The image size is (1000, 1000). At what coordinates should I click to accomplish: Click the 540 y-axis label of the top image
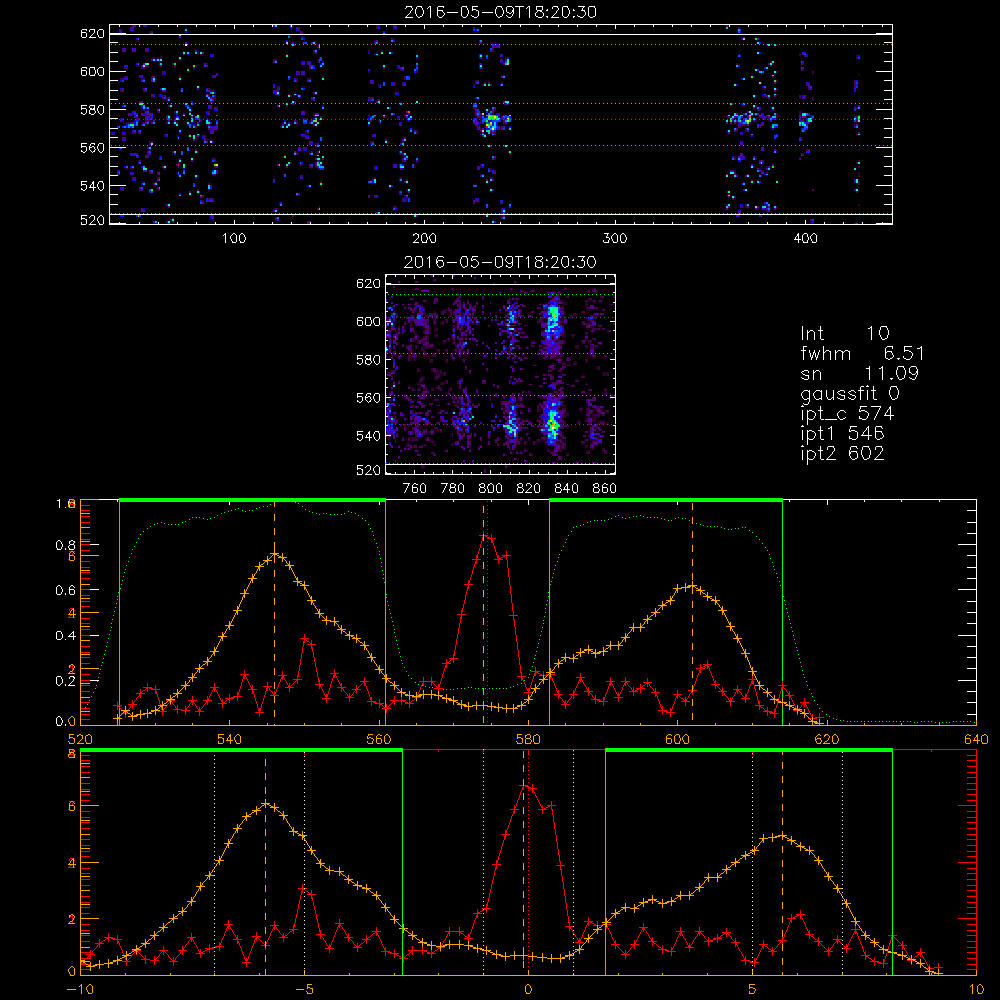click(x=92, y=186)
